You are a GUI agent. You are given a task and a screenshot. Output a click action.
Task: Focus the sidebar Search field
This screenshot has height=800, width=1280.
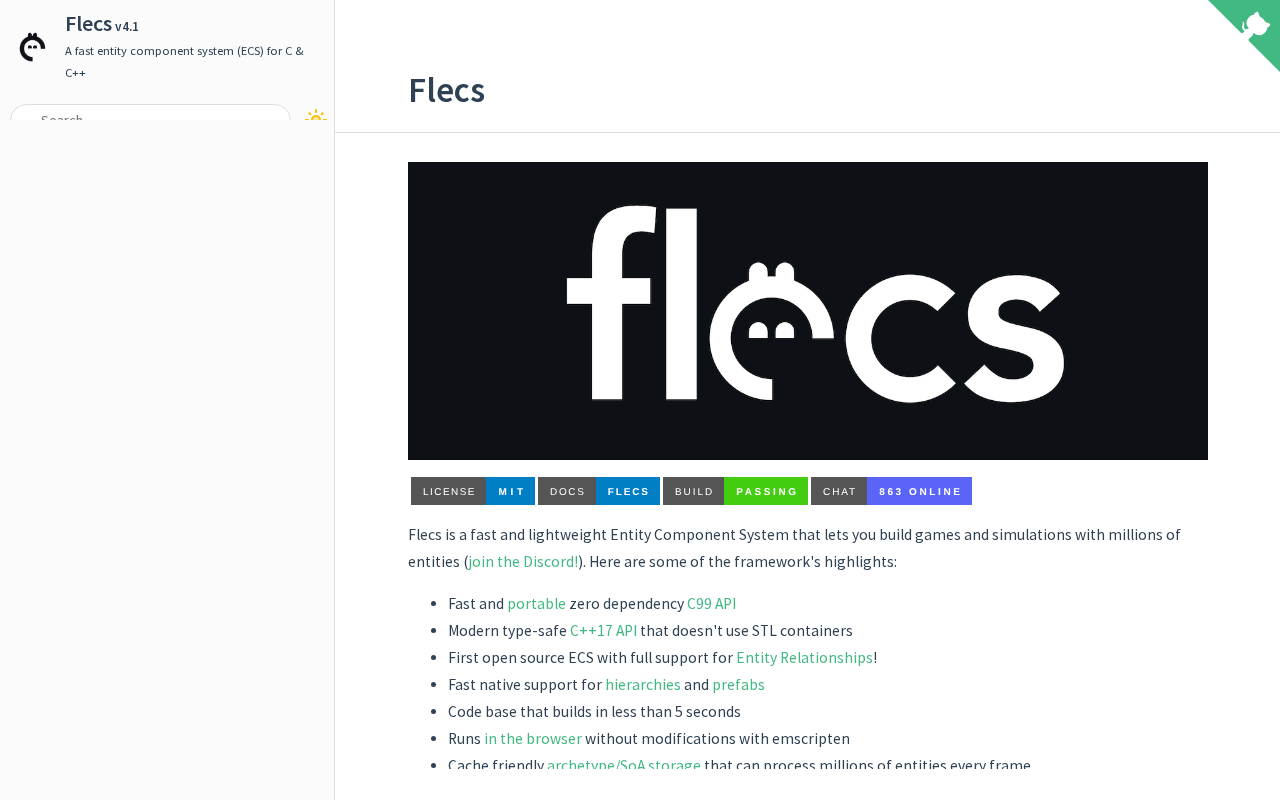point(150,113)
